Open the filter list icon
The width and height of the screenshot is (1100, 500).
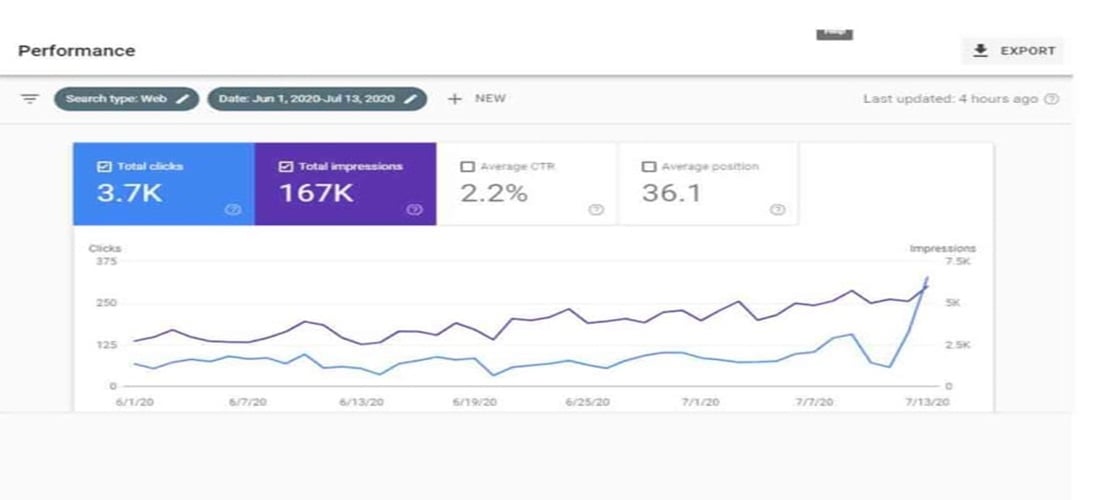30,99
